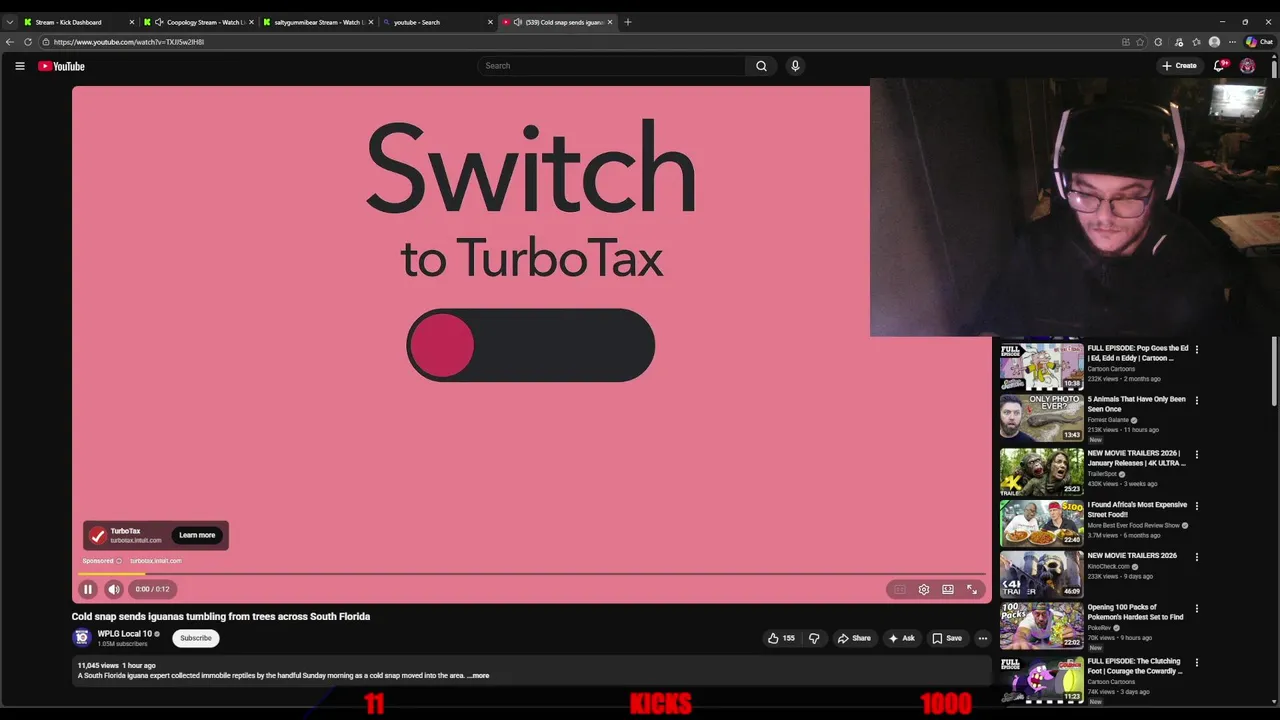The image size is (1280, 720).
Task: Open browser tab search dropdown
Action: 10,22
